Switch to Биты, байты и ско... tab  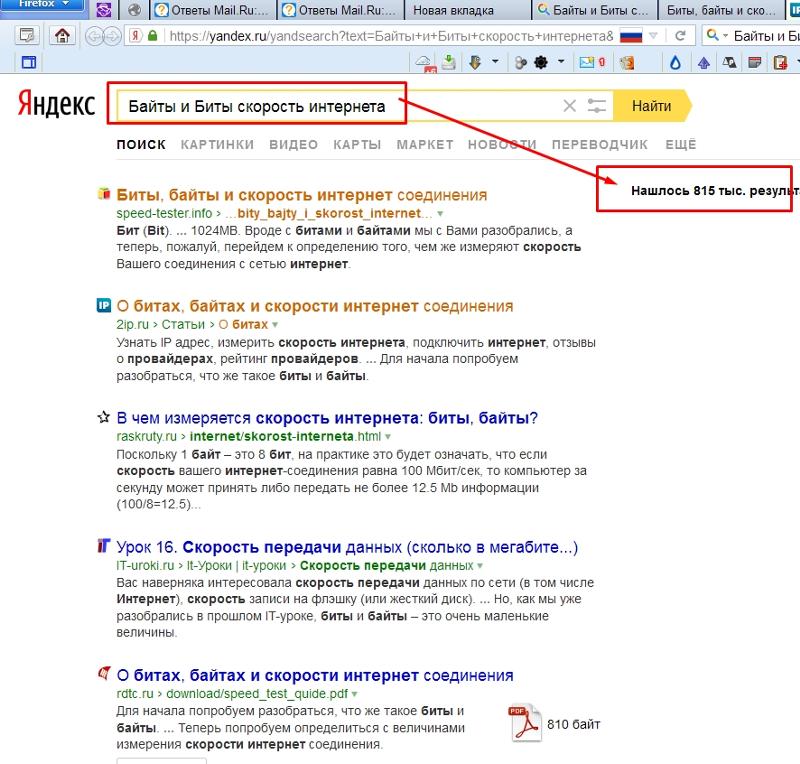722,10
